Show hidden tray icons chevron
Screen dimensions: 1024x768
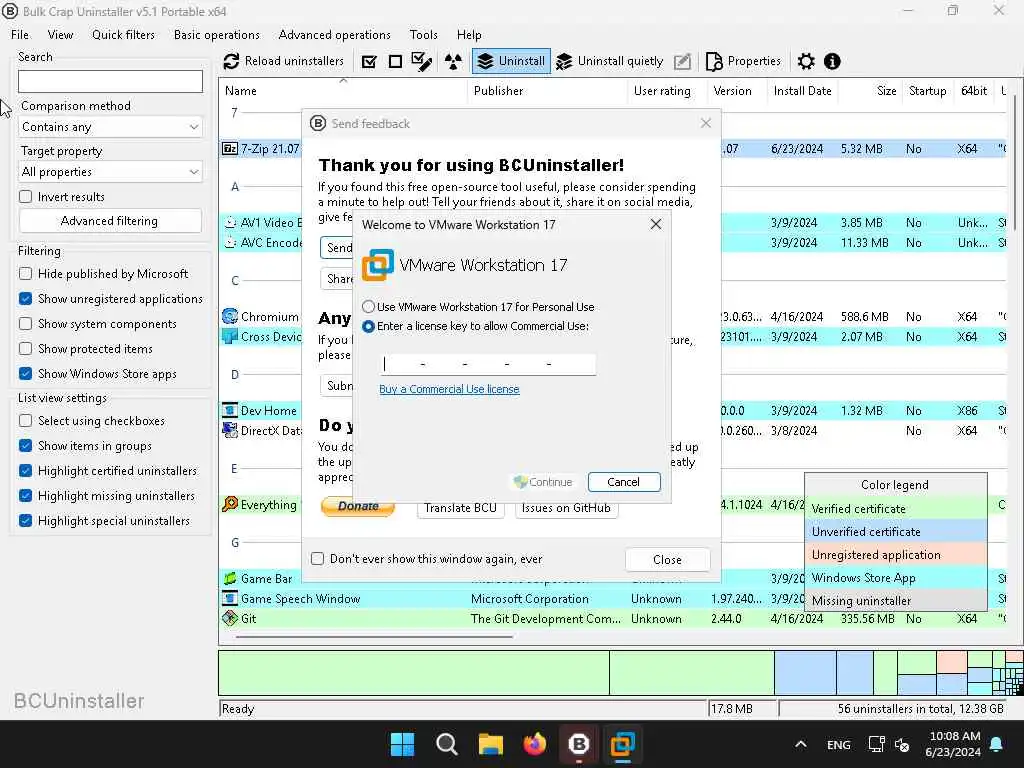coord(801,744)
